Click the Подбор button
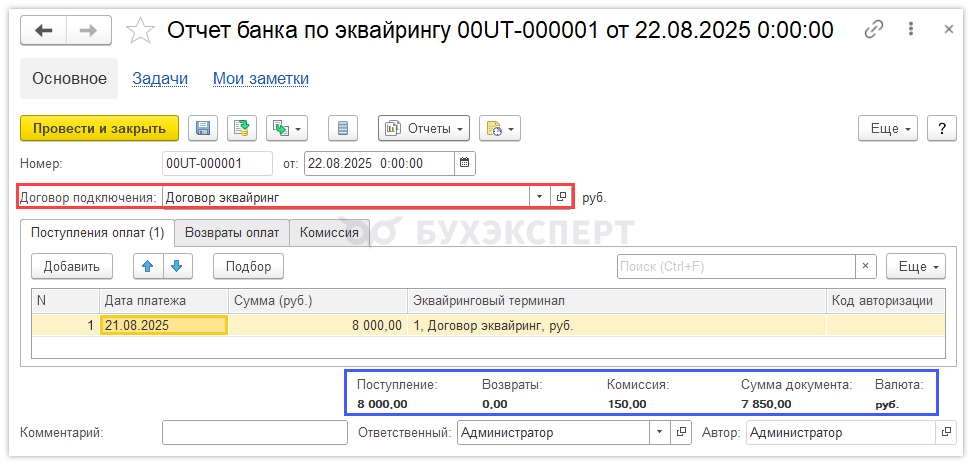 [x=249, y=267]
